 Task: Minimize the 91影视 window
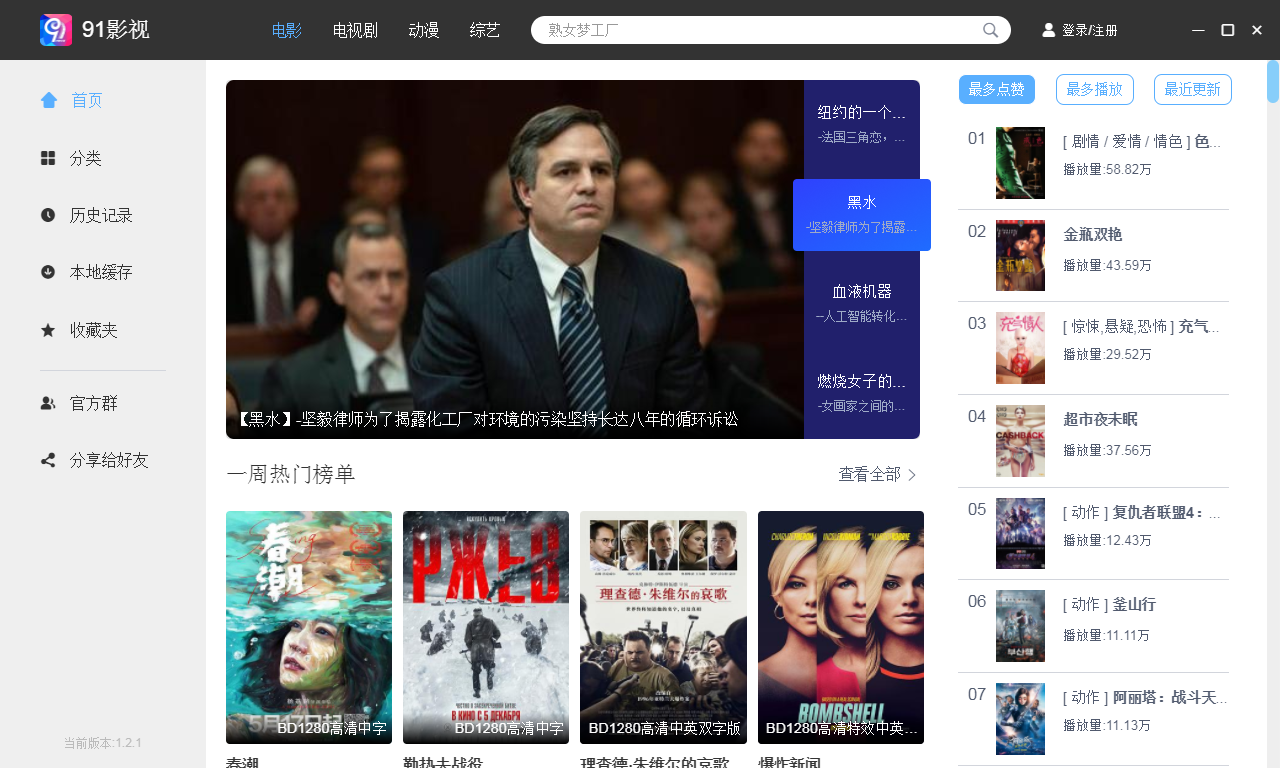(x=1198, y=30)
